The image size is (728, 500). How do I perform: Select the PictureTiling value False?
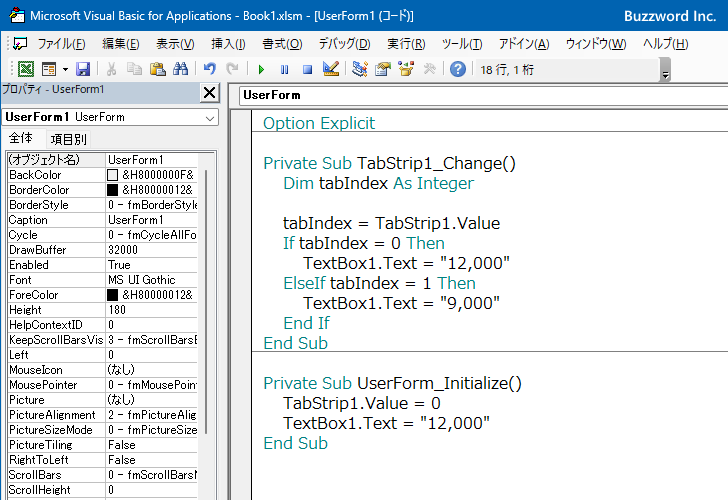152,445
